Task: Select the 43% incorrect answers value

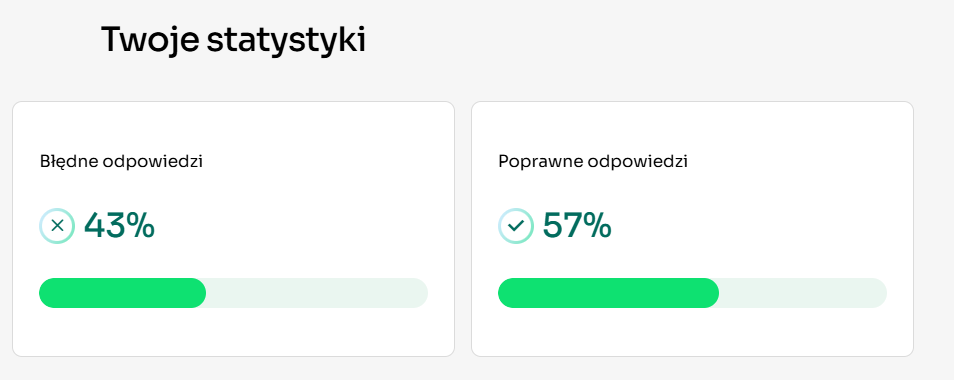Action: (x=119, y=226)
